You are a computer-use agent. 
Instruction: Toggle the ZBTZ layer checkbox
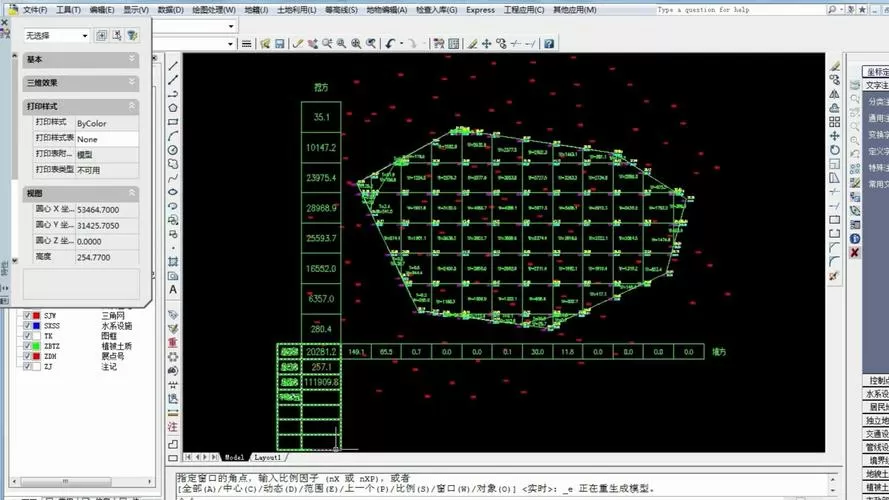click(27, 346)
